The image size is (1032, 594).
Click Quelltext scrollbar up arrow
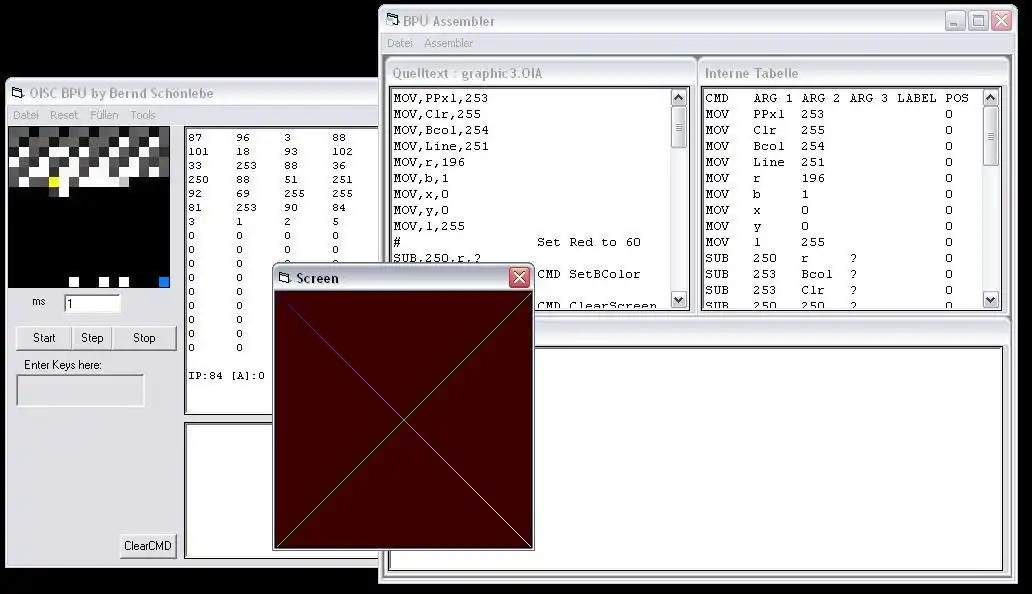coord(679,98)
